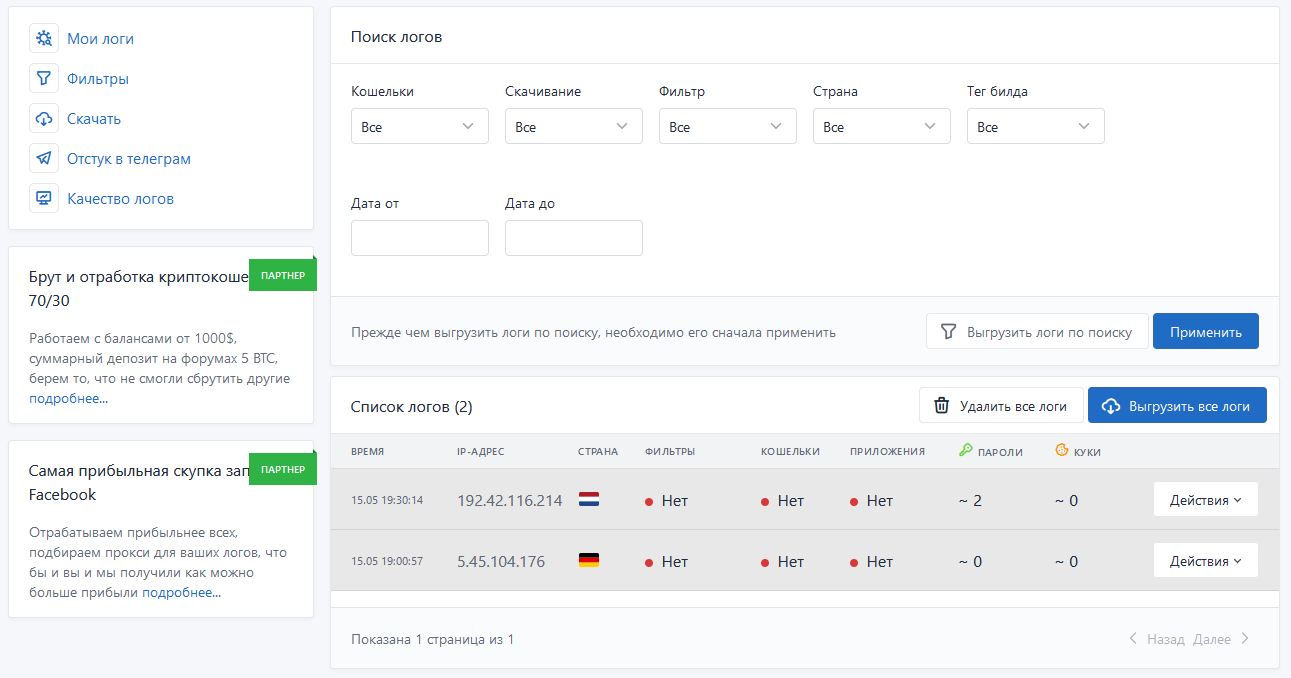Click the cloud download icon beside Скачать
This screenshot has width=1291, height=678.
(44, 119)
